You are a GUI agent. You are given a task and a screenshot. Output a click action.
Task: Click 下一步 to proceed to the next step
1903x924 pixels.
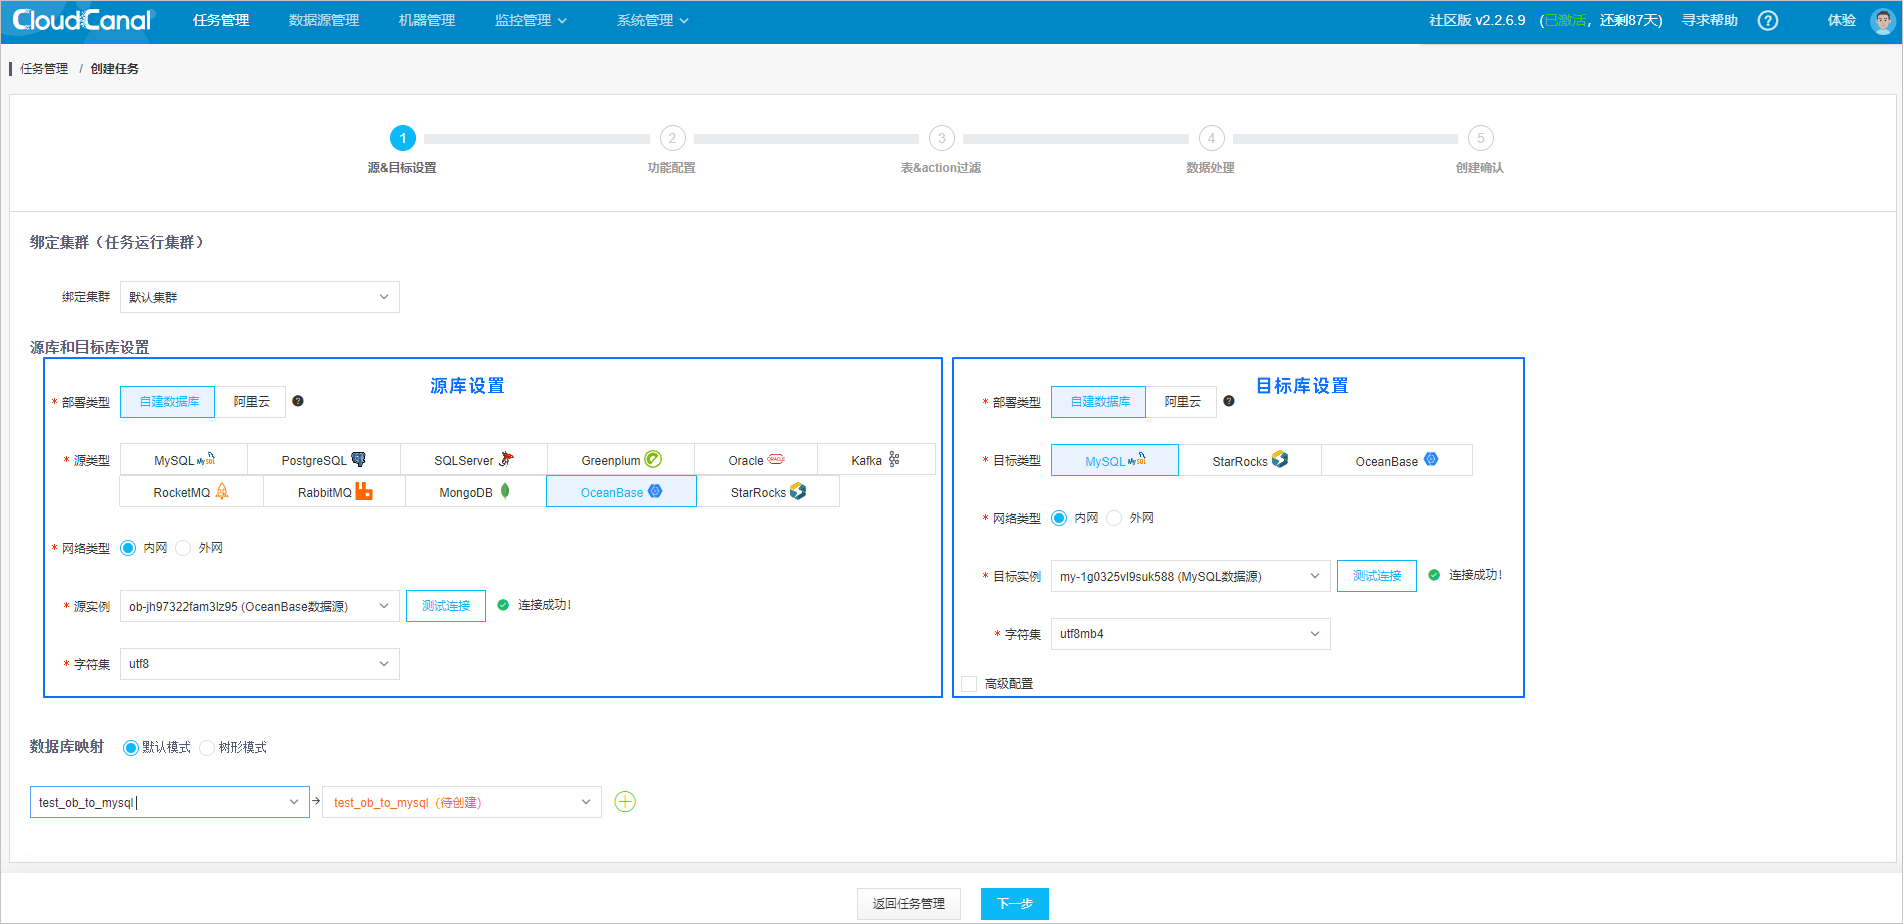tap(1014, 902)
